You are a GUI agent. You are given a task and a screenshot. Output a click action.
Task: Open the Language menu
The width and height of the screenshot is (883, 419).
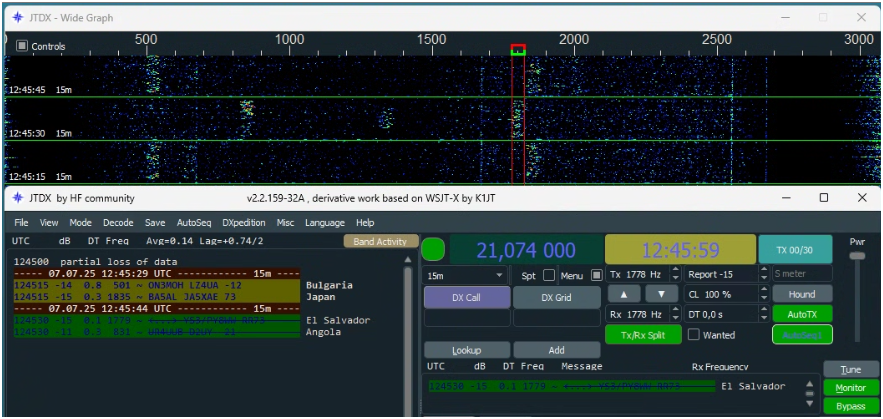[x=325, y=222]
